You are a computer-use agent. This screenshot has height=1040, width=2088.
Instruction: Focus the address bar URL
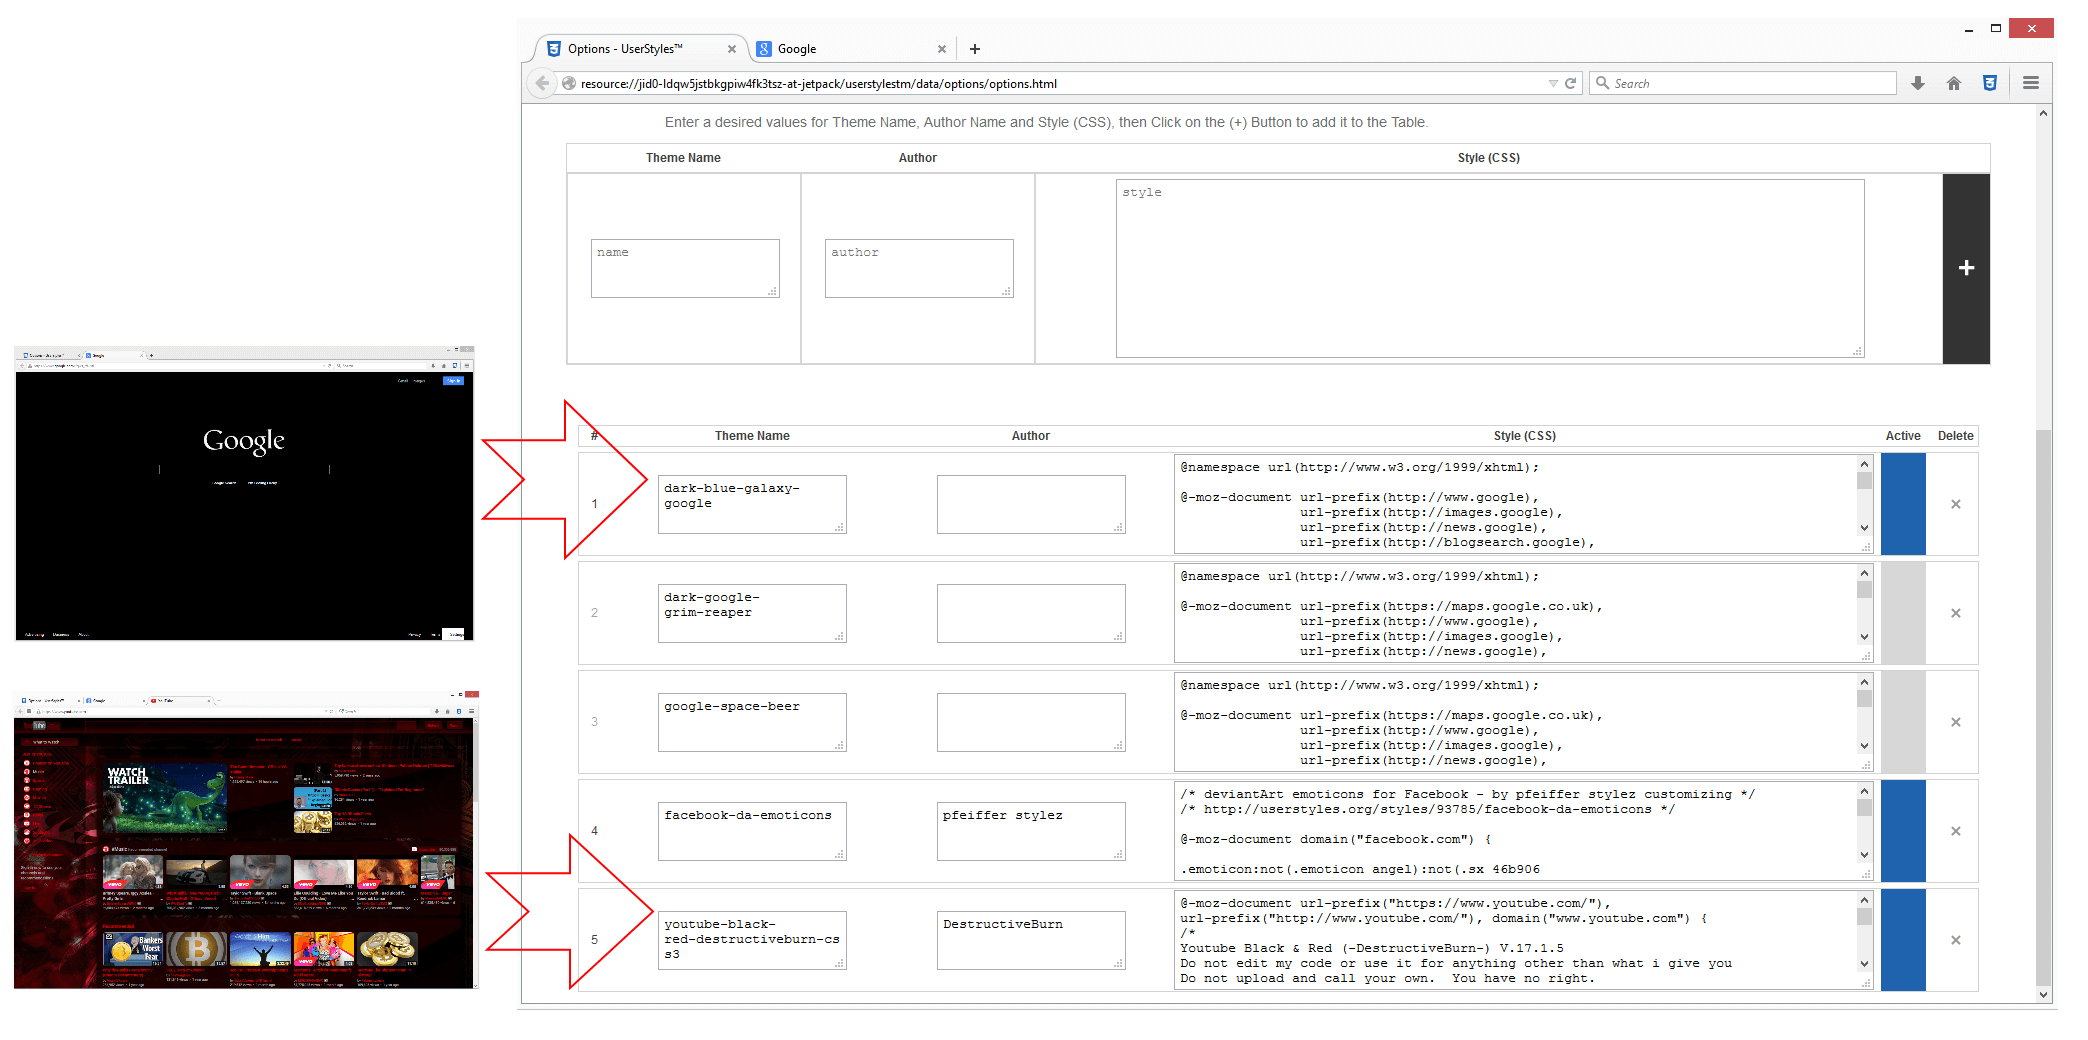(x=1060, y=83)
